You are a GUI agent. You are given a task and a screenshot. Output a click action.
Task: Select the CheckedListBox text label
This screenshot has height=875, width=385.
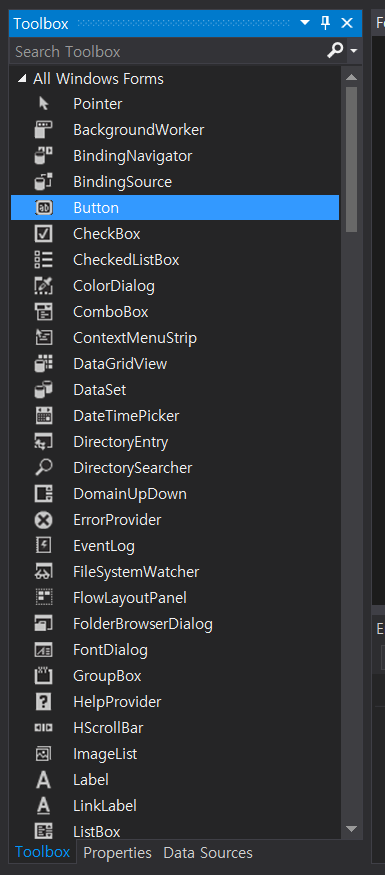pyautogui.click(x=126, y=260)
